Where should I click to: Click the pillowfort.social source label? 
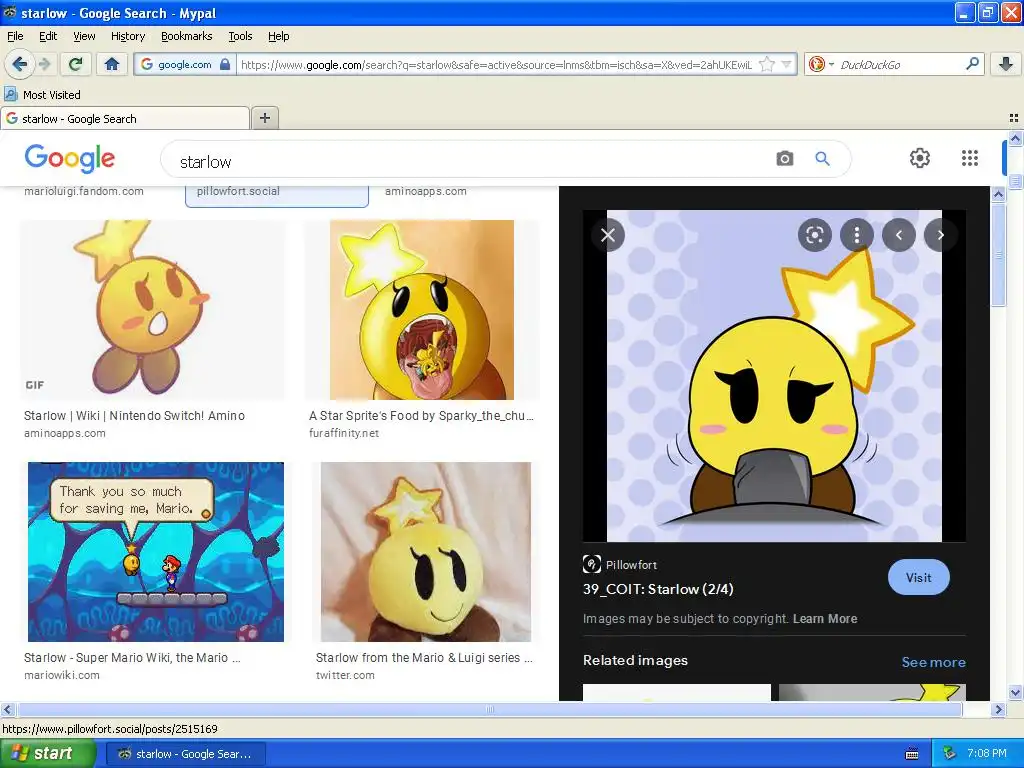coord(238,191)
